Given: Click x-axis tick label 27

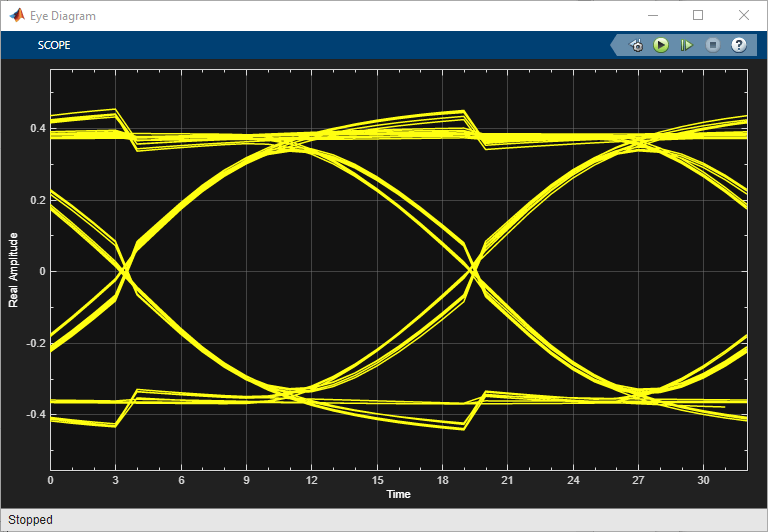Looking at the screenshot, I should [x=638, y=481].
